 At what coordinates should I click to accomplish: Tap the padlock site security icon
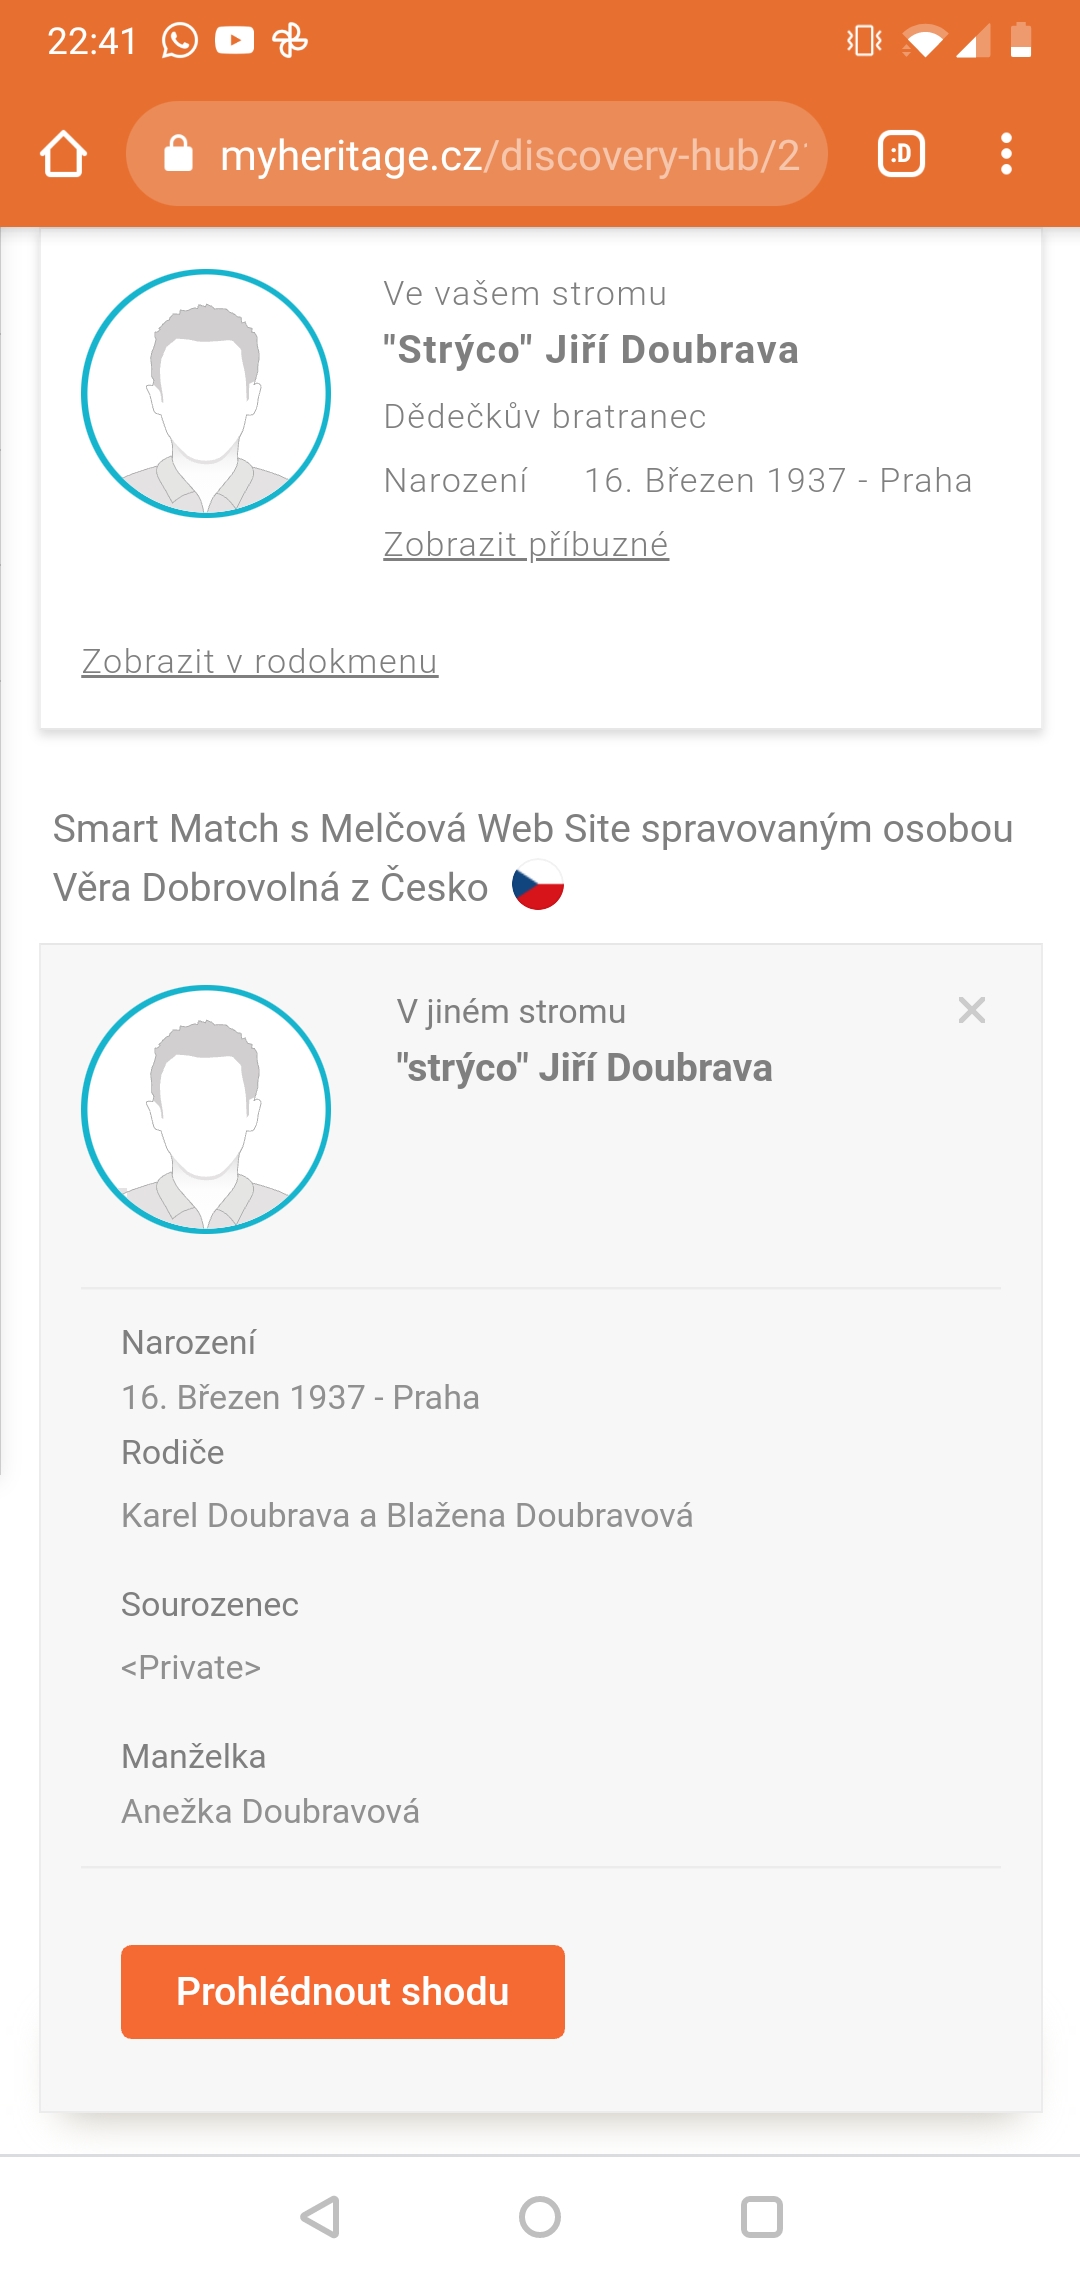coord(178,154)
